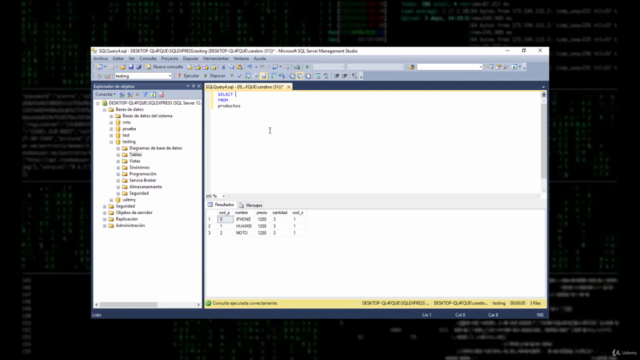Close the SQLQuery4.sql tab
Viewport: 640px width, 360px height.
pos(289,87)
